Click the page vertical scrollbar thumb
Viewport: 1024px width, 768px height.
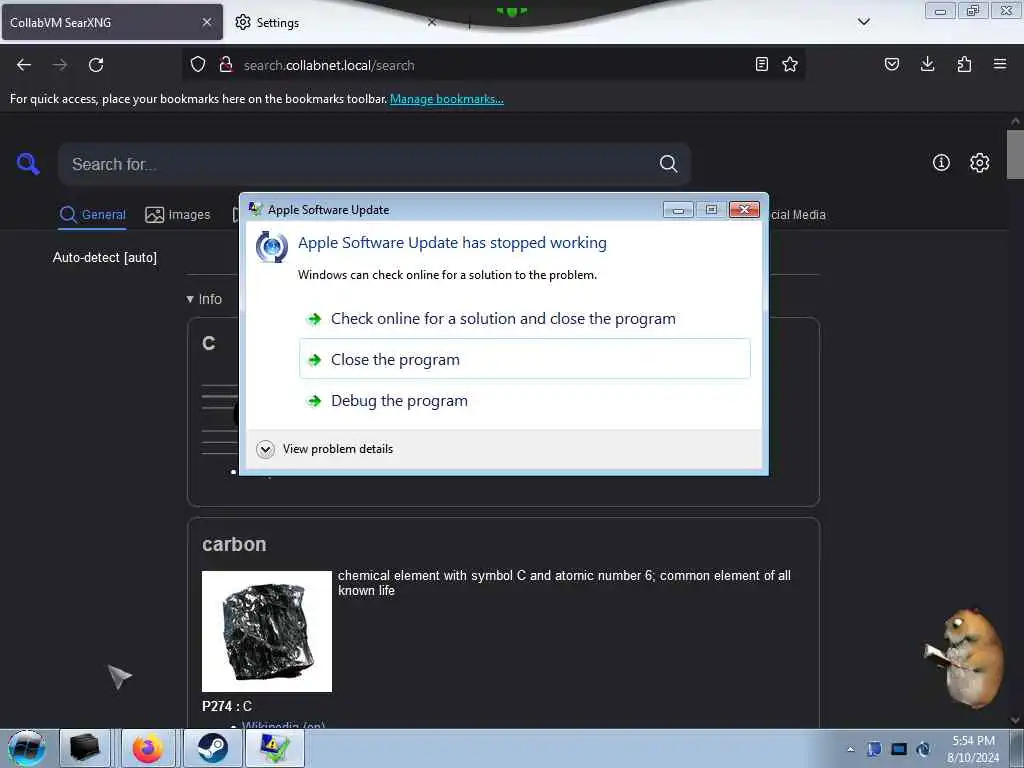(1015, 154)
